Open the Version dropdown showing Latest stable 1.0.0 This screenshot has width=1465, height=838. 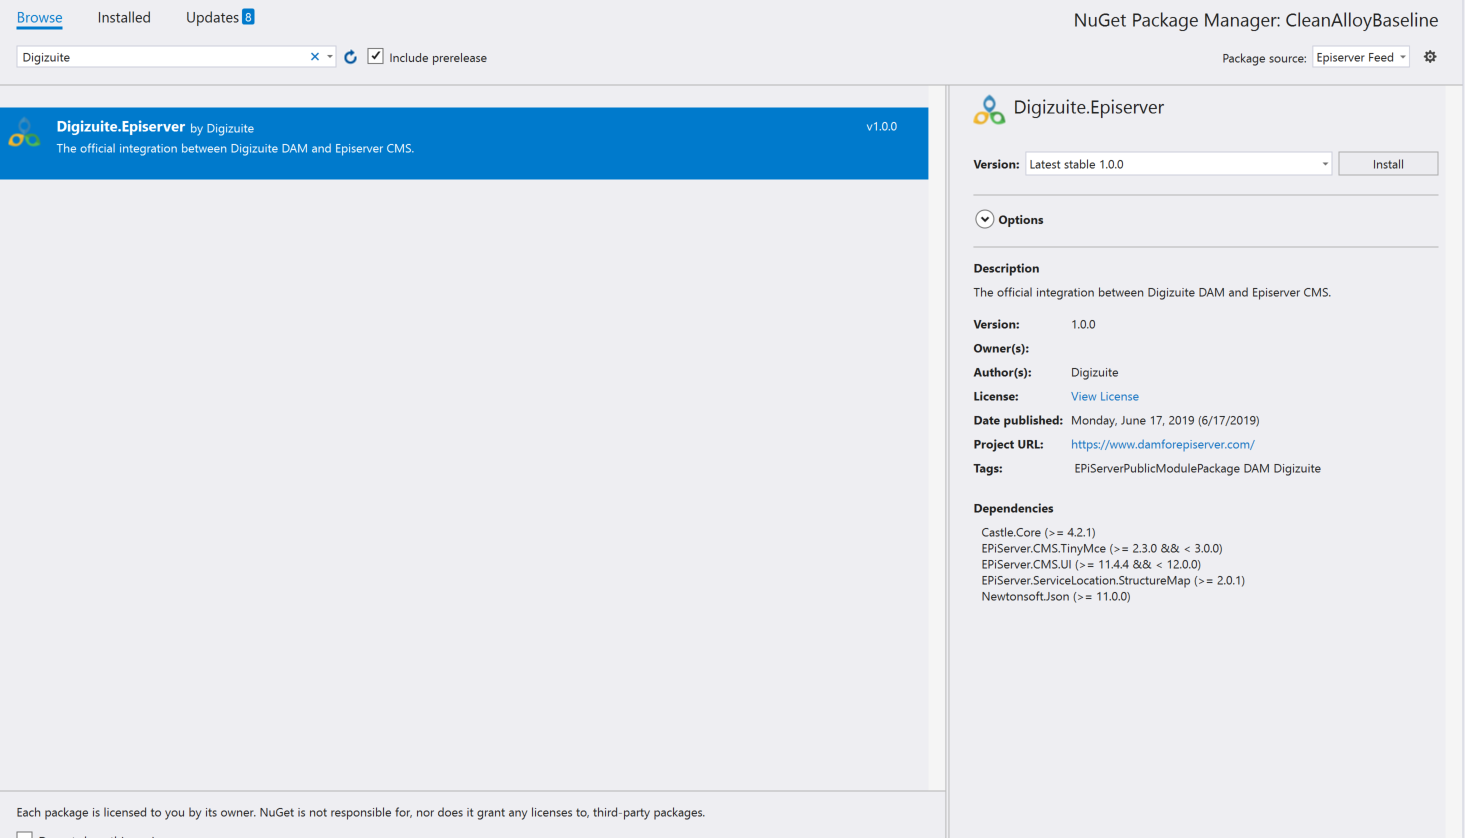(1178, 164)
